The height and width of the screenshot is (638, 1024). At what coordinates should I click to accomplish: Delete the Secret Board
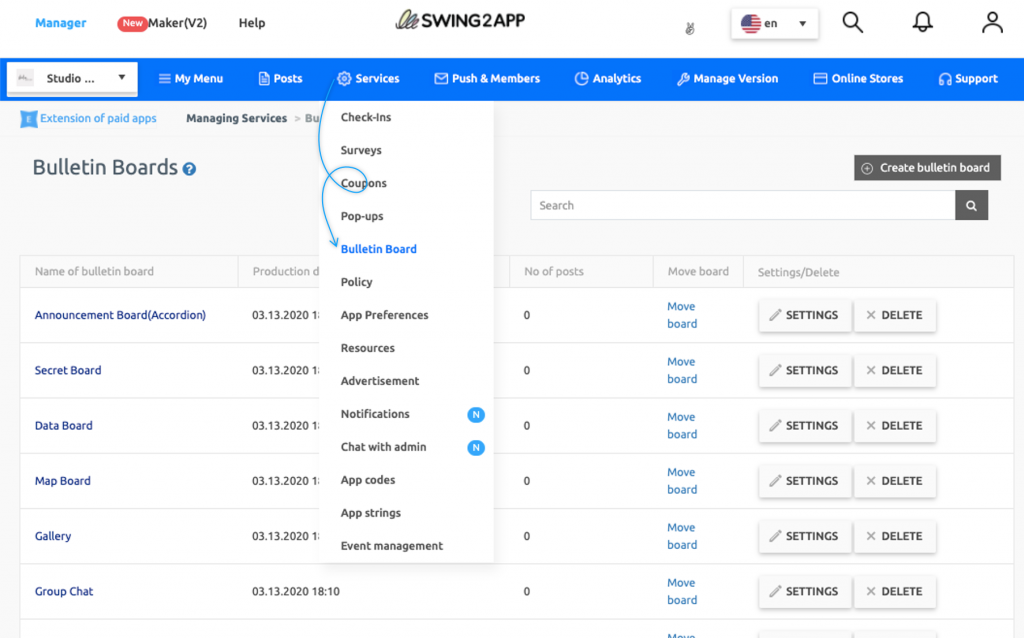tap(894, 370)
